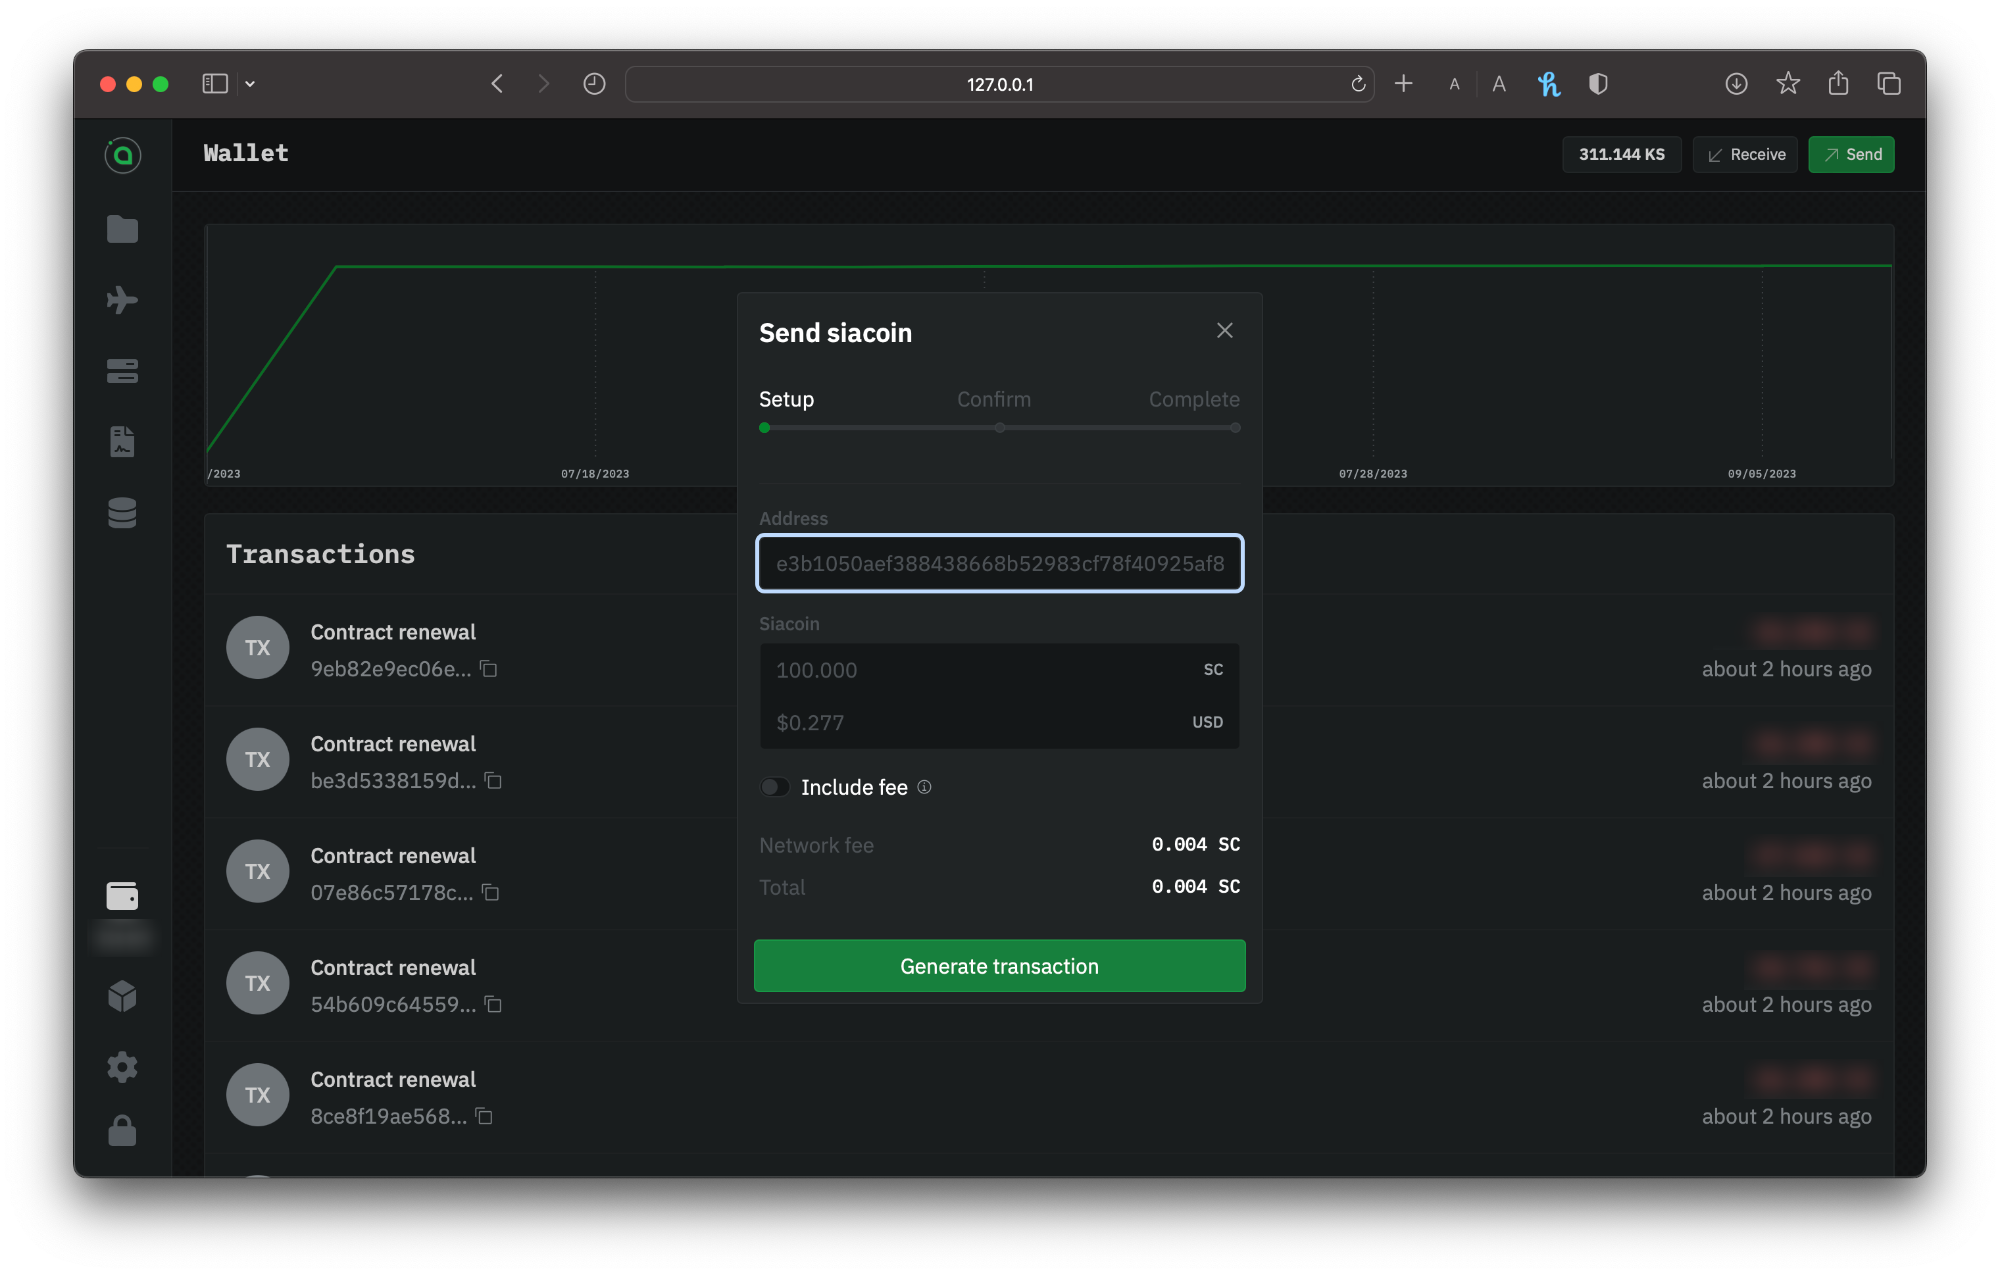Click the lock icon in sidebar

tap(122, 1131)
